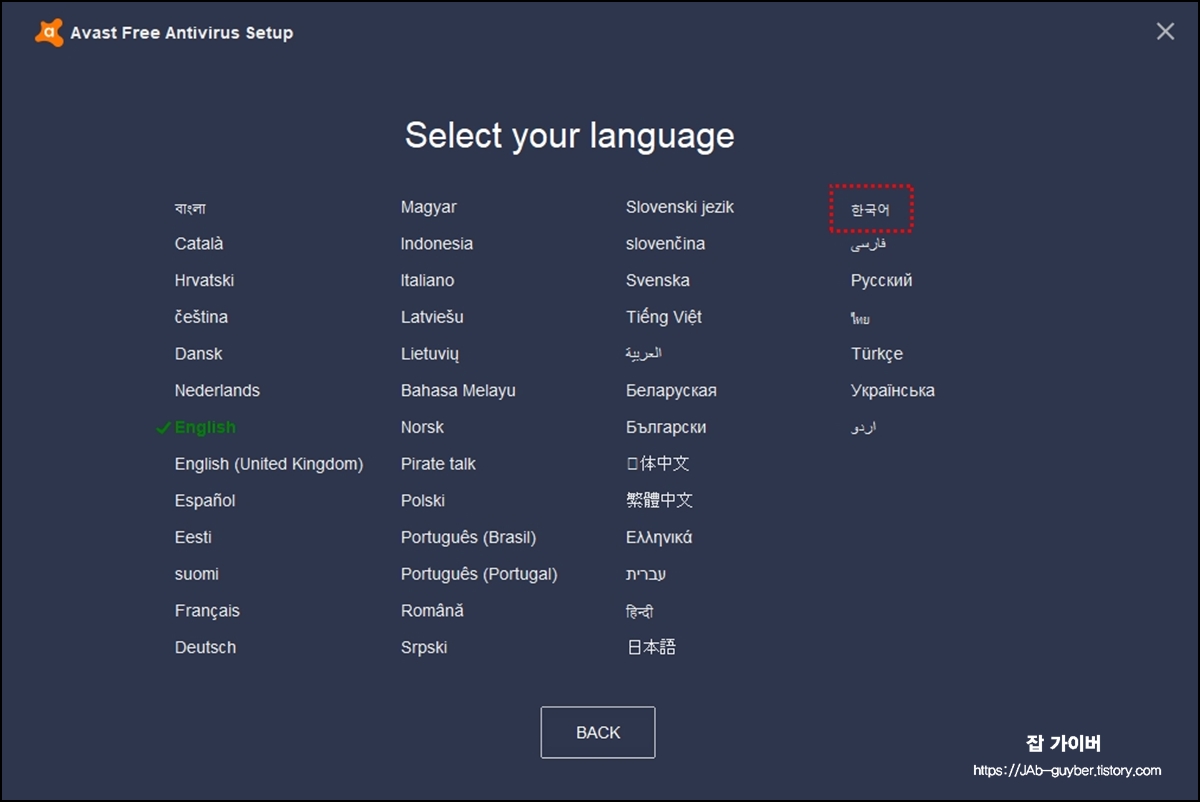Select slovenčina language

click(x=665, y=244)
